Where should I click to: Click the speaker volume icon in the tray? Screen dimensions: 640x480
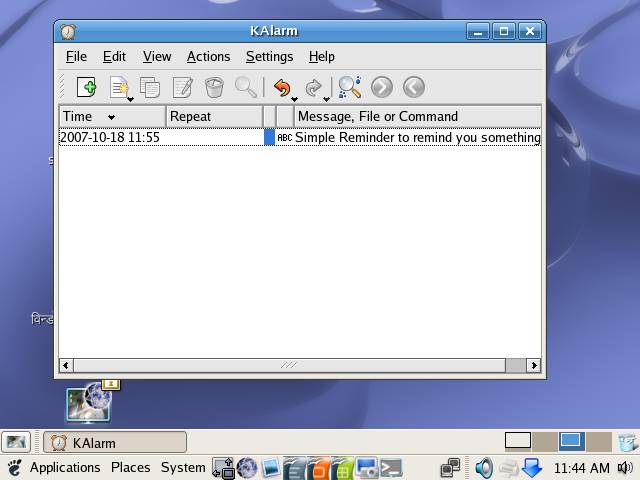coord(484,467)
